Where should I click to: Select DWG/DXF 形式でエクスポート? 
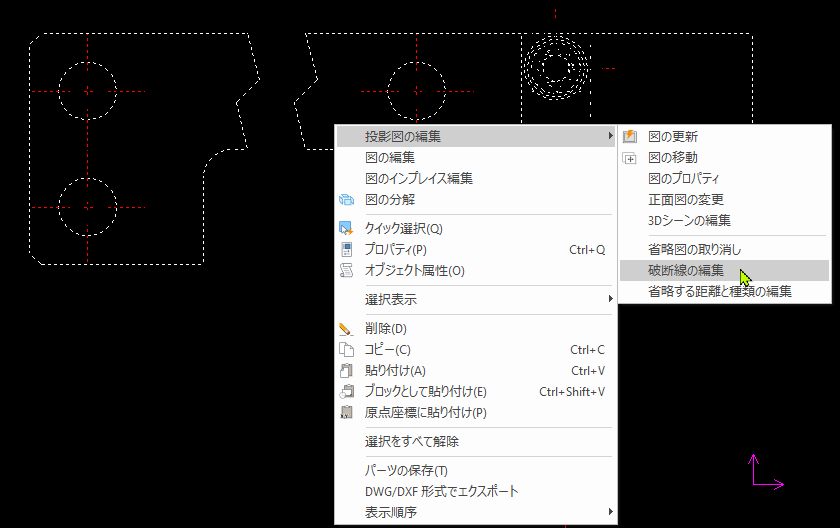point(476,491)
